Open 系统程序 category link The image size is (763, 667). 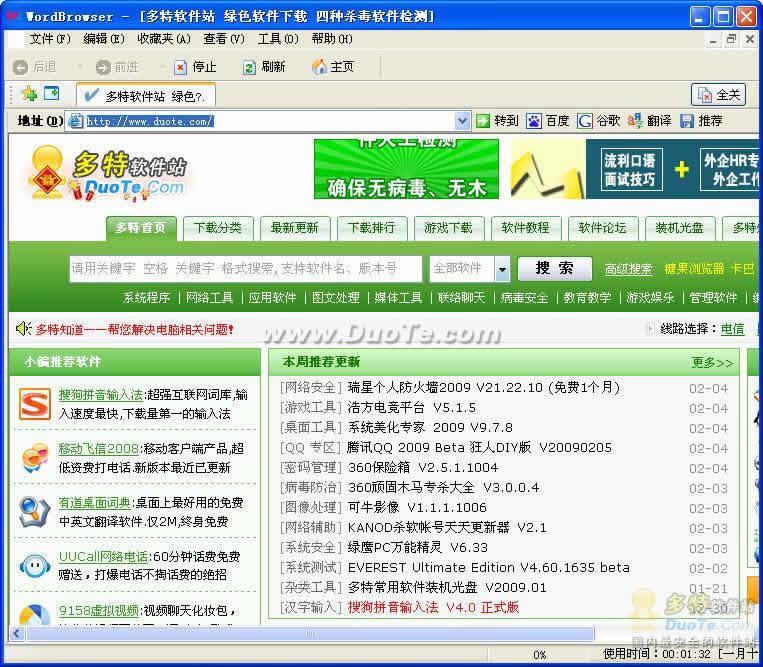click(146, 298)
